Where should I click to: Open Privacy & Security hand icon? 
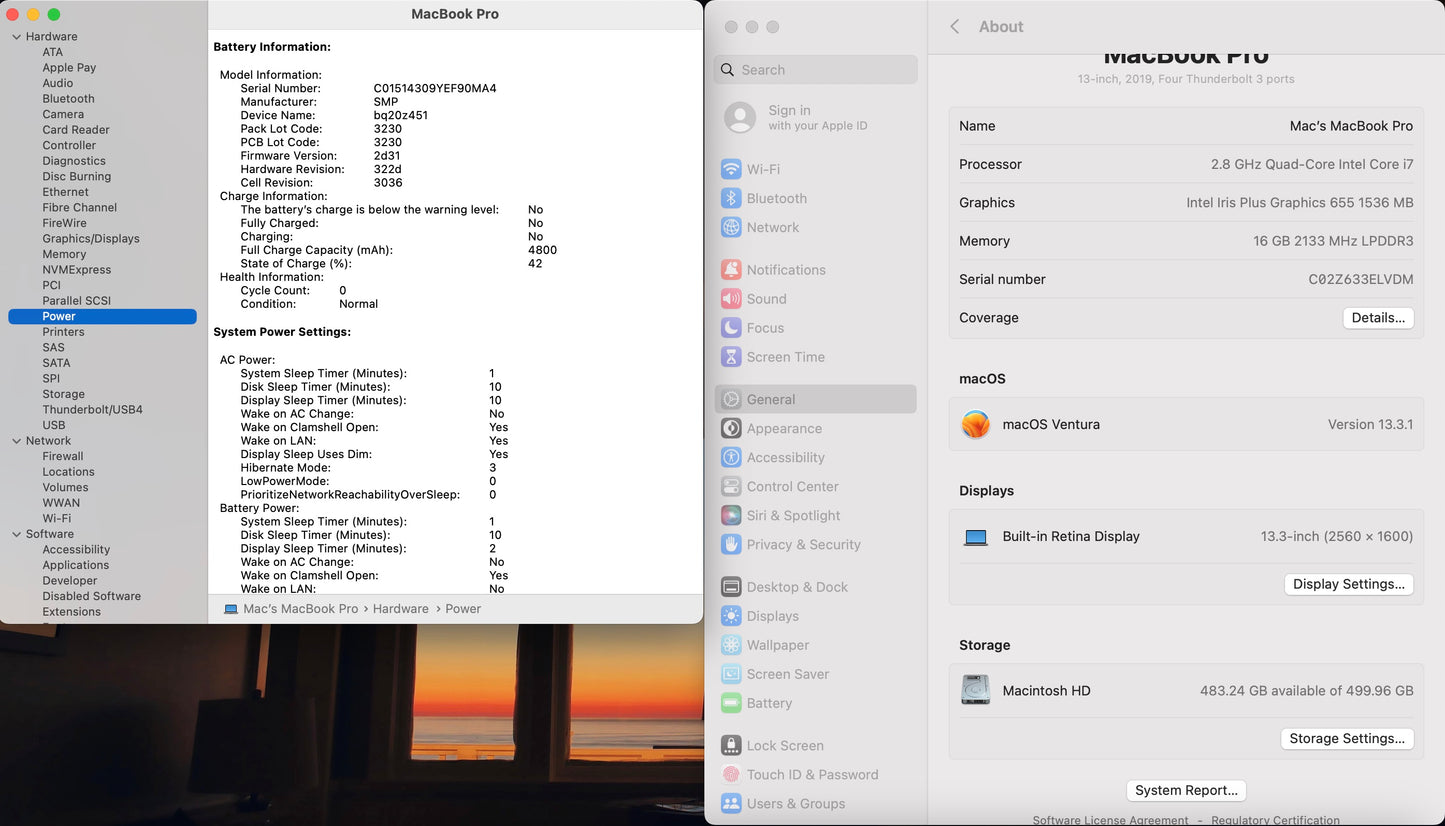coord(731,545)
